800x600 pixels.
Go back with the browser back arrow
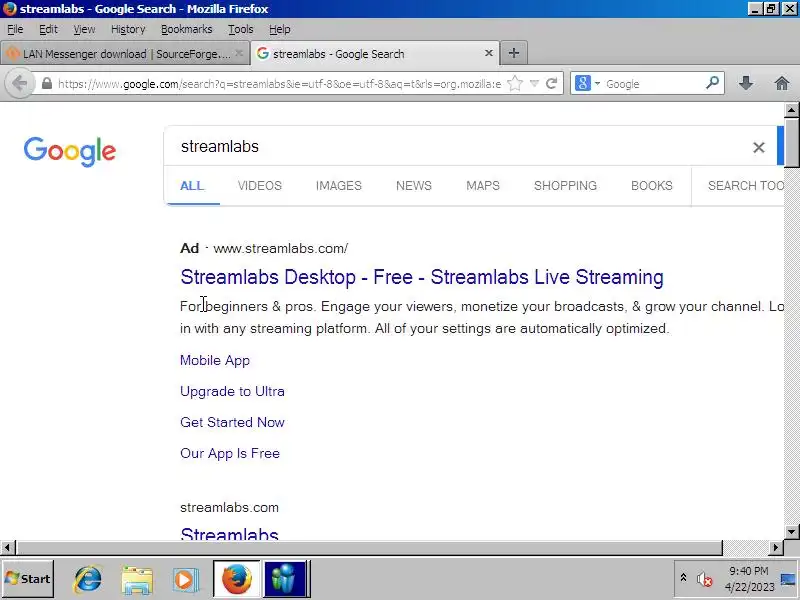click(x=19, y=83)
